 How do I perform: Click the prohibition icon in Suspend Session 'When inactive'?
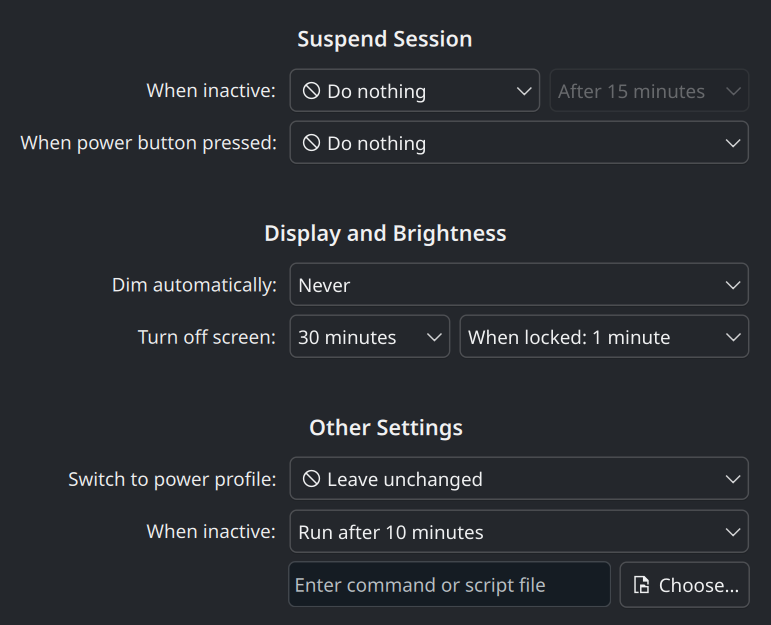tap(311, 91)
